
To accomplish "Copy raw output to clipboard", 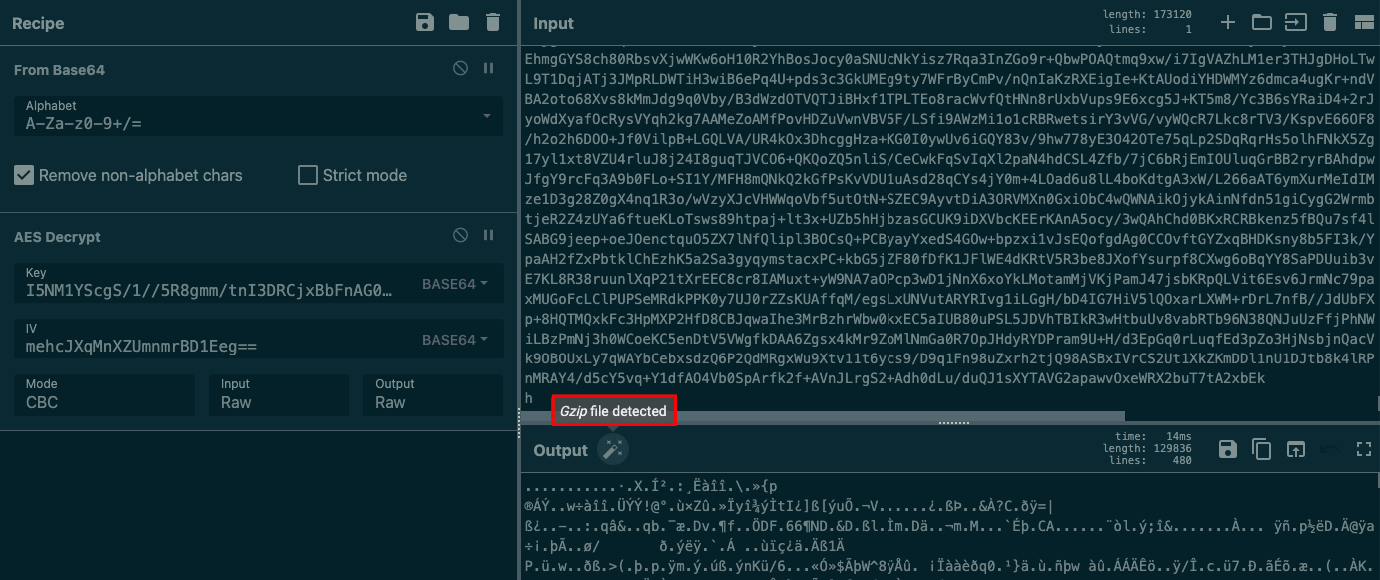I will point(1262,450).
